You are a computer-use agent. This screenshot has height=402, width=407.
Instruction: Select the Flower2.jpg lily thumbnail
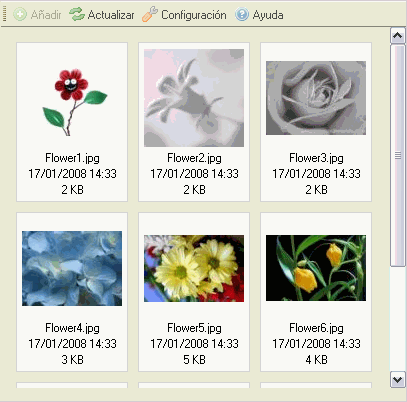click(194, 98)
